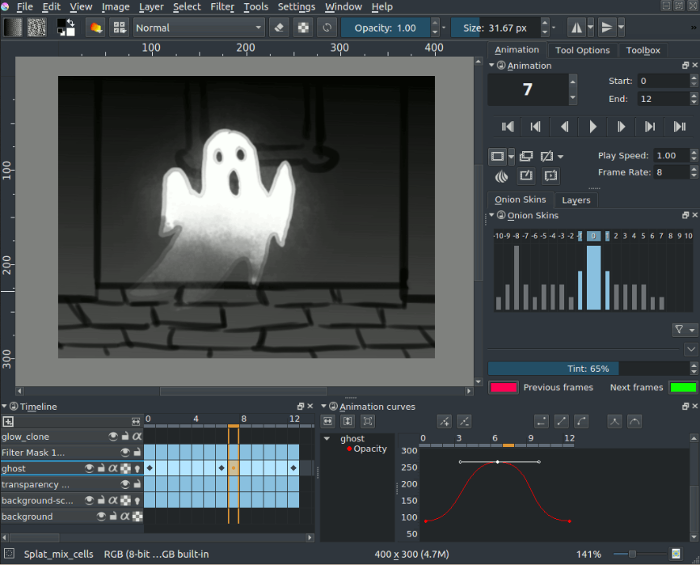Play the animation
The width and height of the screenshot is (700, 565).
(593, 126)
